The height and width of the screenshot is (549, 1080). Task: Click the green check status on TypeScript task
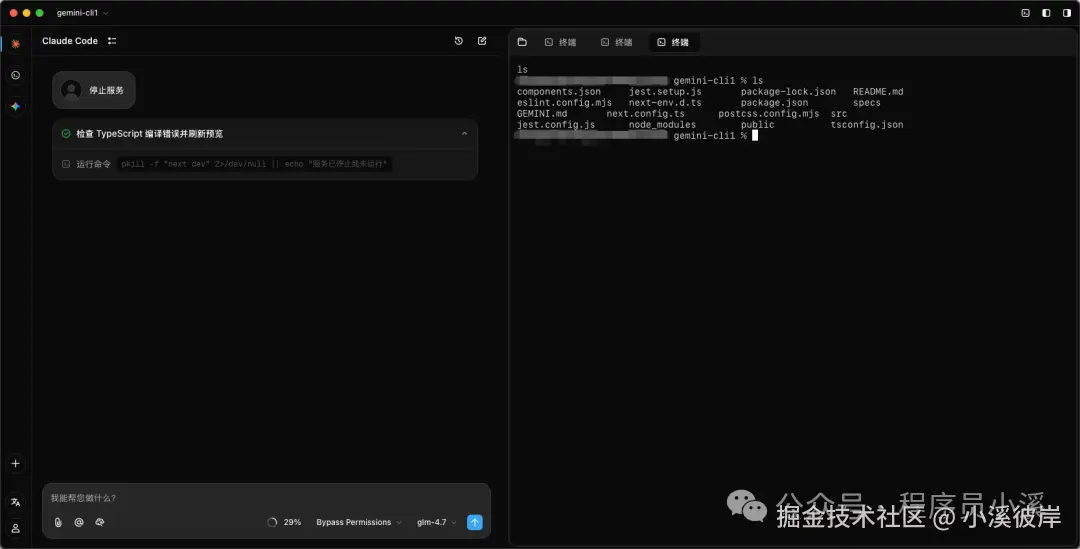66,134
